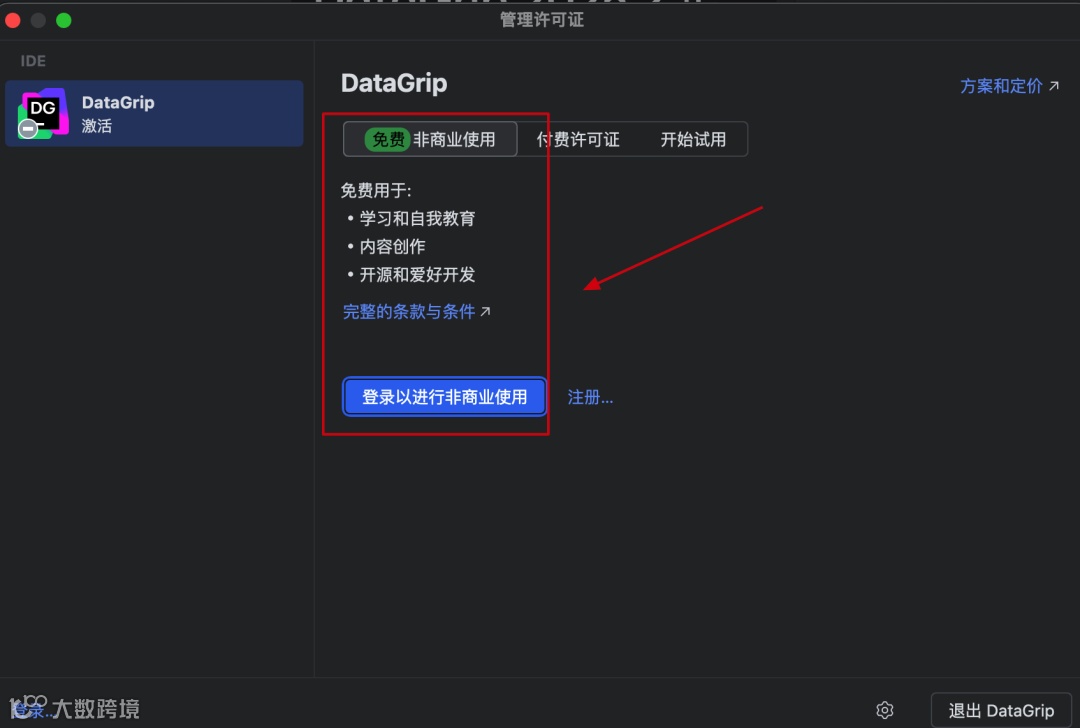Click the IDE section label
The width and height of the screenshot is (1080, 728).
point(33,61)
